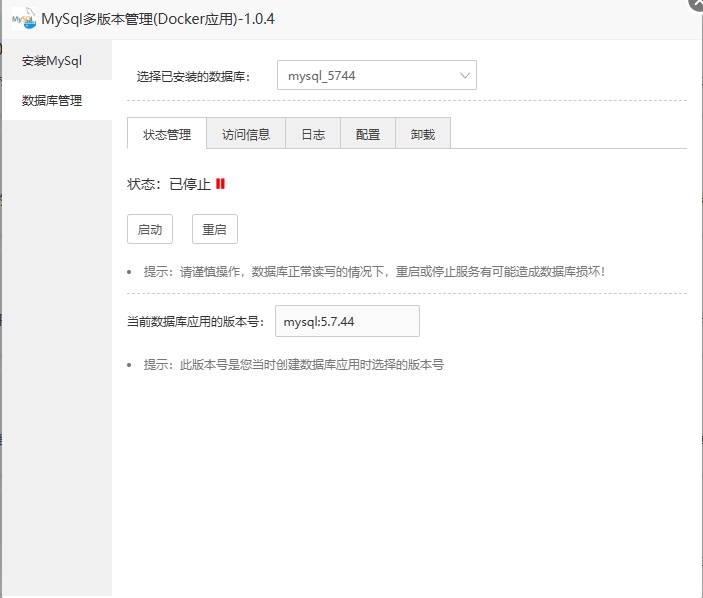Open the 配置 tab
Image resolution: width=703 pixels, height=598 pixels.
tap(368, 133)
